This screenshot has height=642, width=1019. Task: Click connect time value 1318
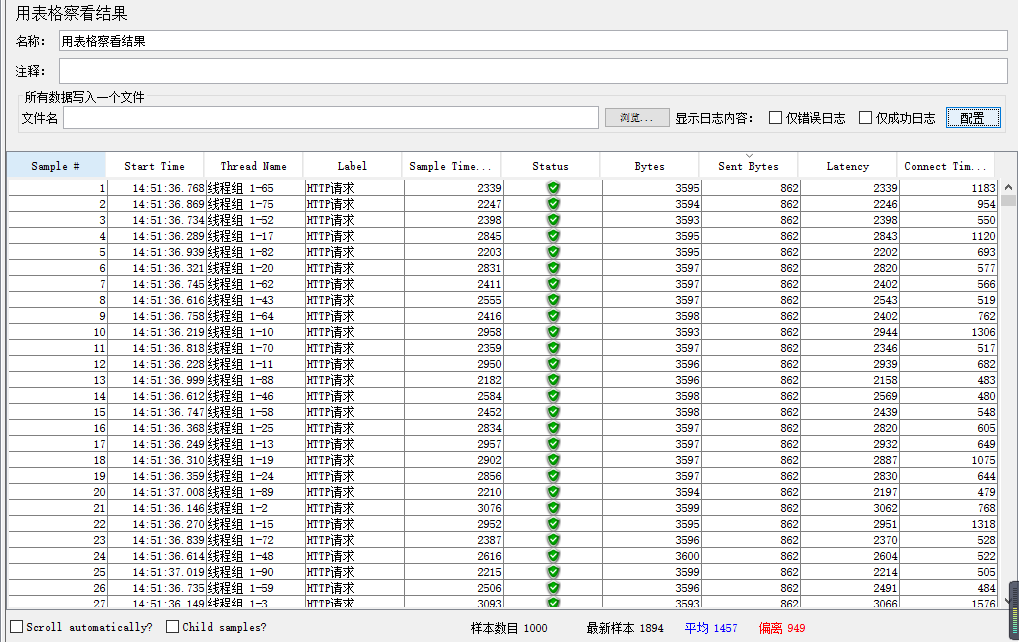(983, 524)
